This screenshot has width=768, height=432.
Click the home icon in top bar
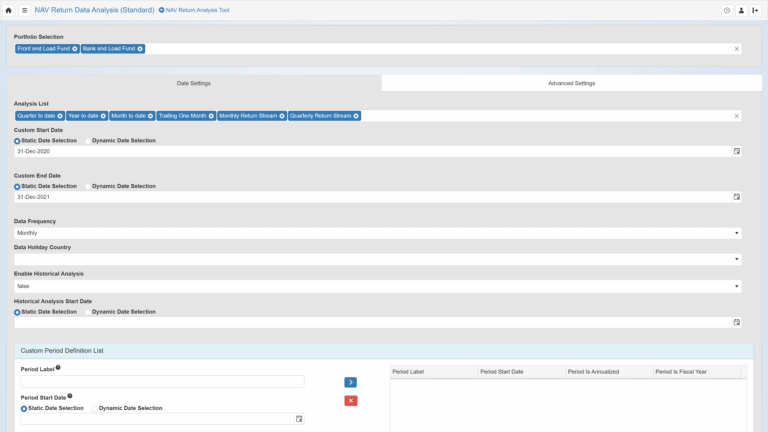[9, 10]
